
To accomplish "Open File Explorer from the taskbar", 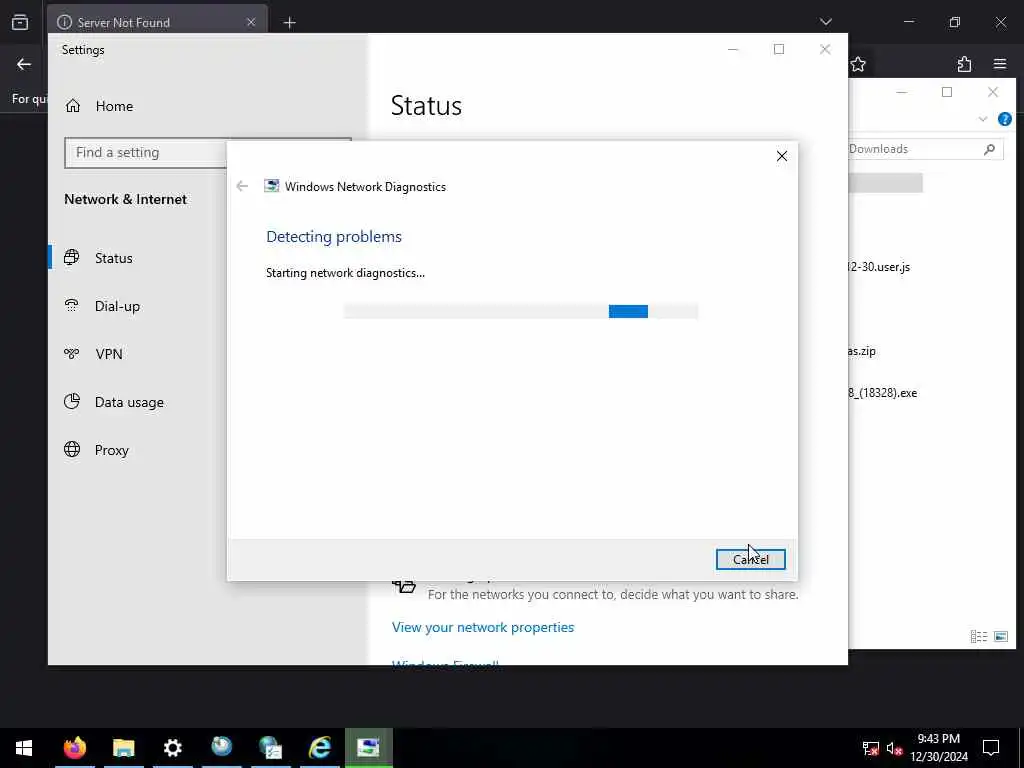I will pos(123,748).
